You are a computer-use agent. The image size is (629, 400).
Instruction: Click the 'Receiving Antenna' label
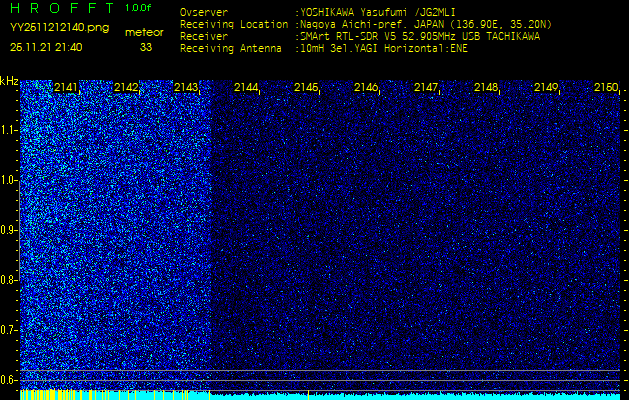(x=231, y=49)
